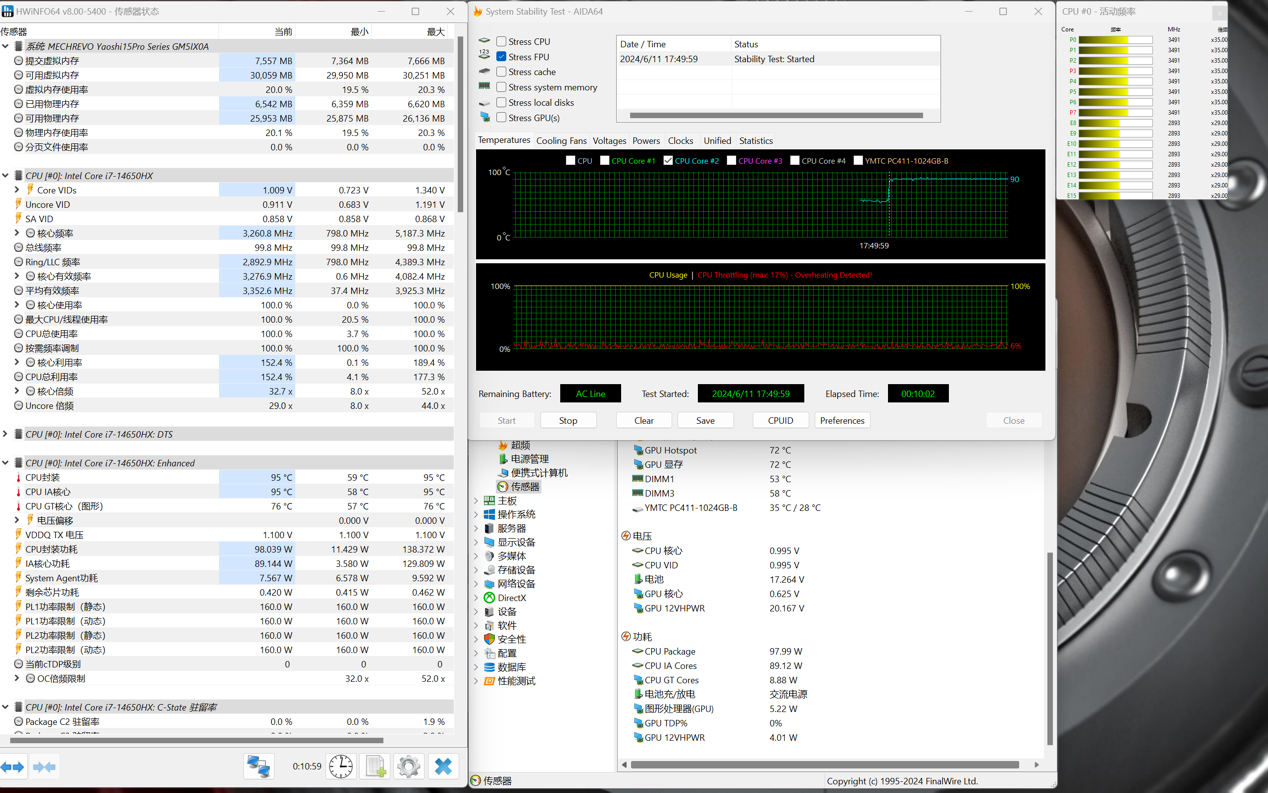Click the Preferences button
The image size is (1268, 793).
842,421
